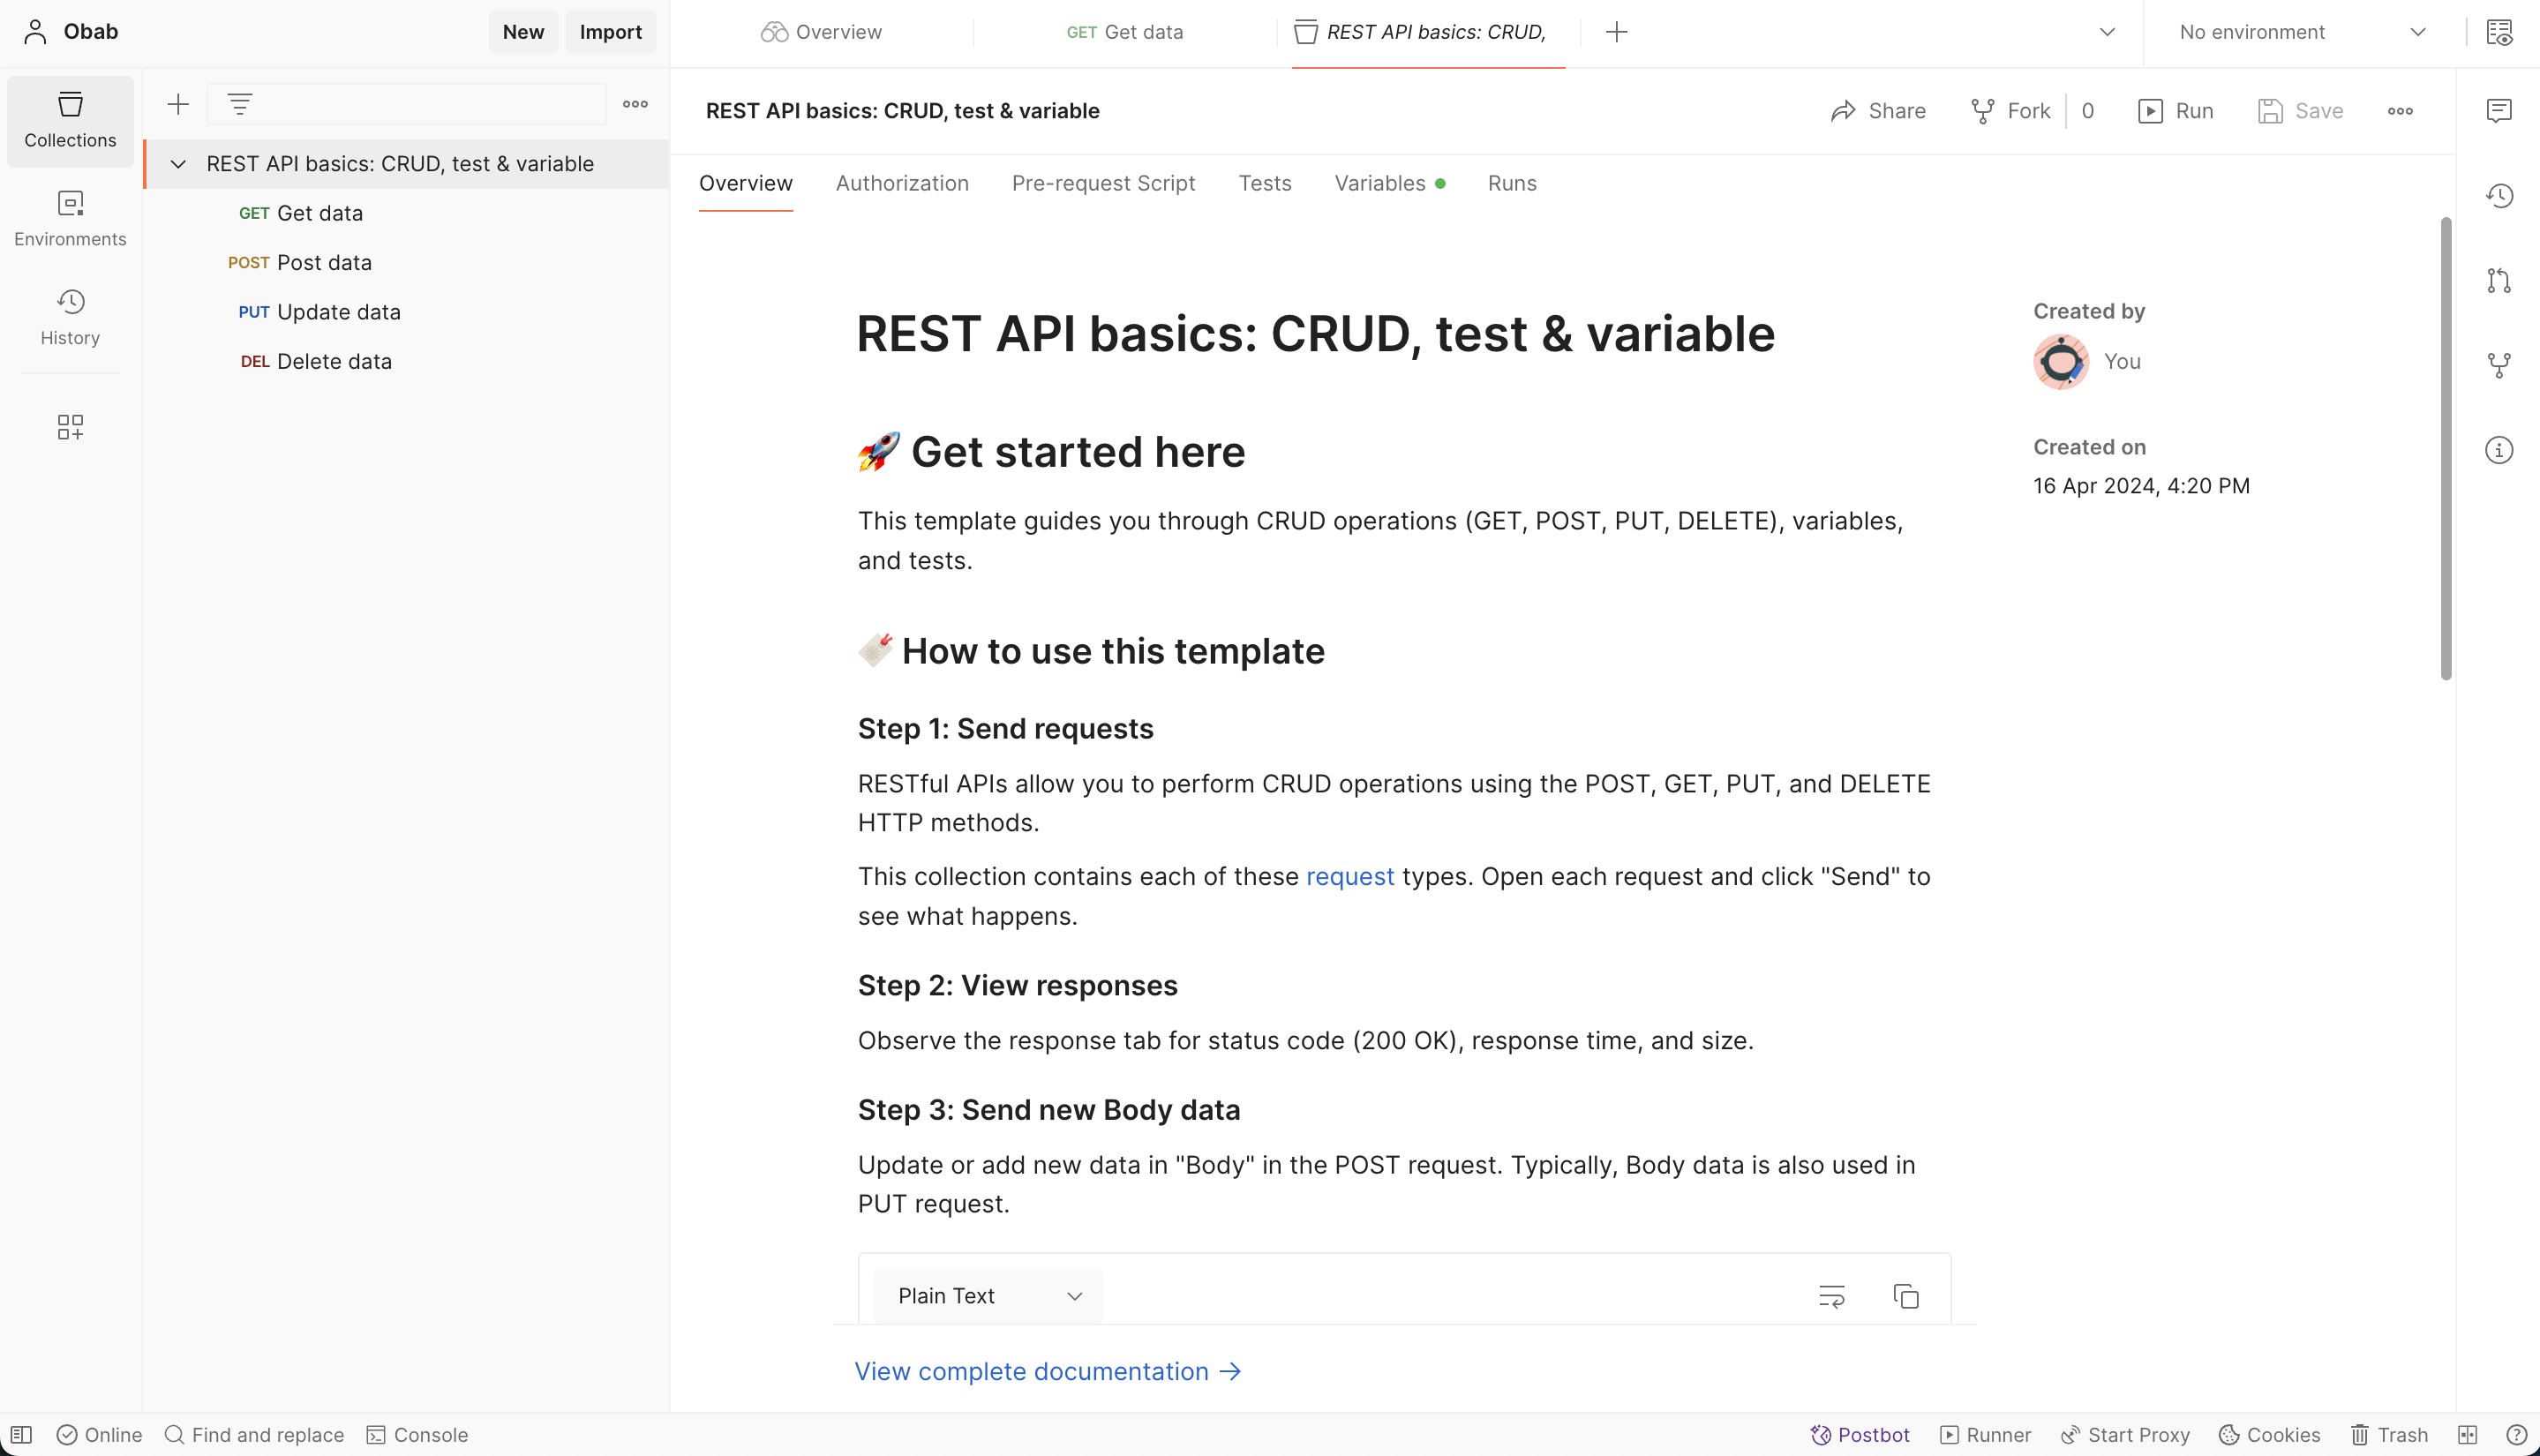Open the changelog history icon in right sidebar
The image size is (2540, 1456).
(2498, 195)
